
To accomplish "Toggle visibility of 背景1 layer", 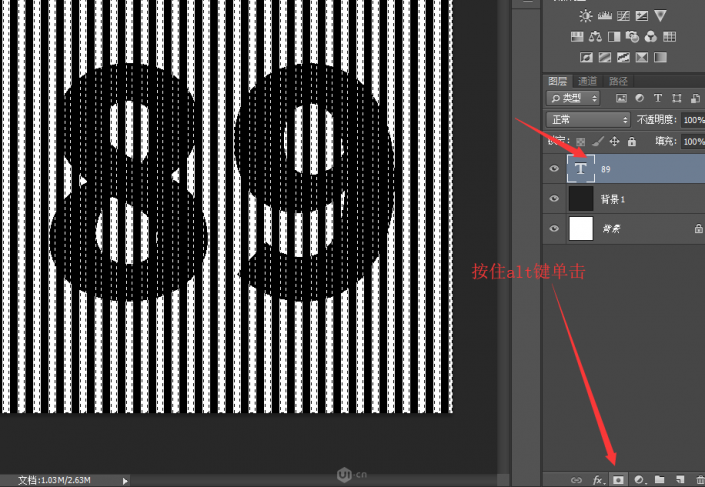I will [x=554, y=199].
